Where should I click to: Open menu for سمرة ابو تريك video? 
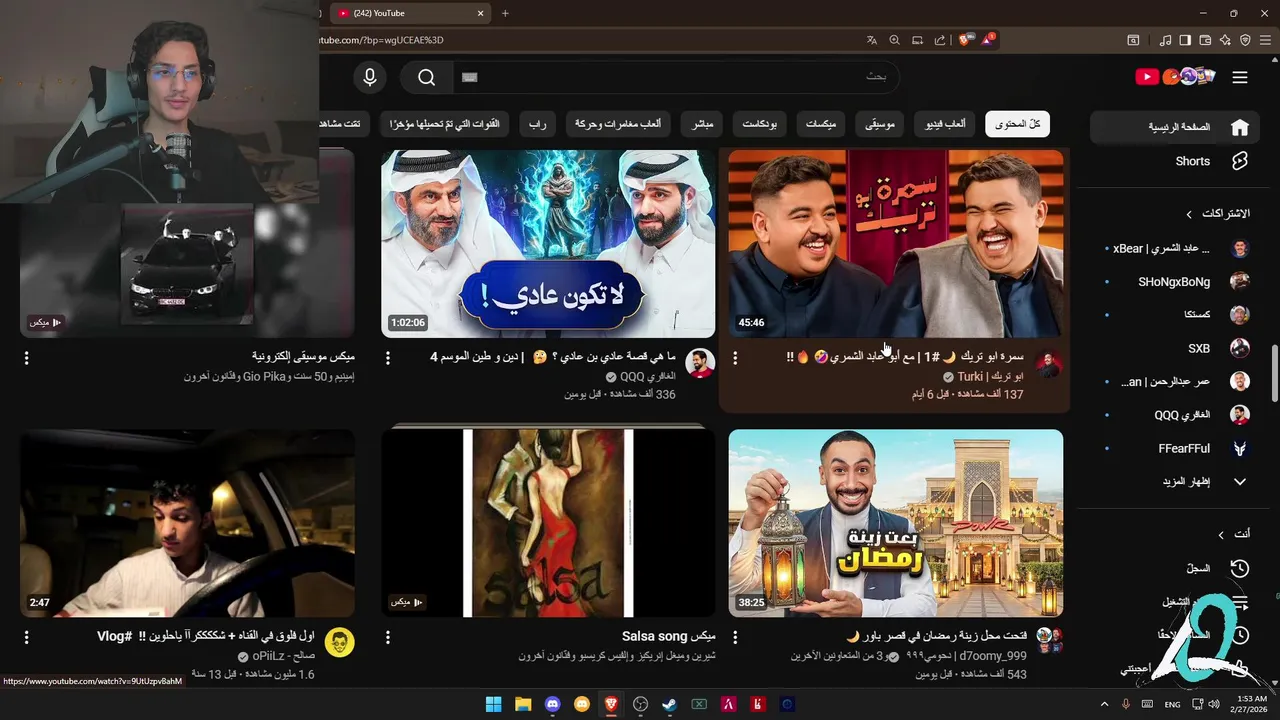tap(735, 357)
